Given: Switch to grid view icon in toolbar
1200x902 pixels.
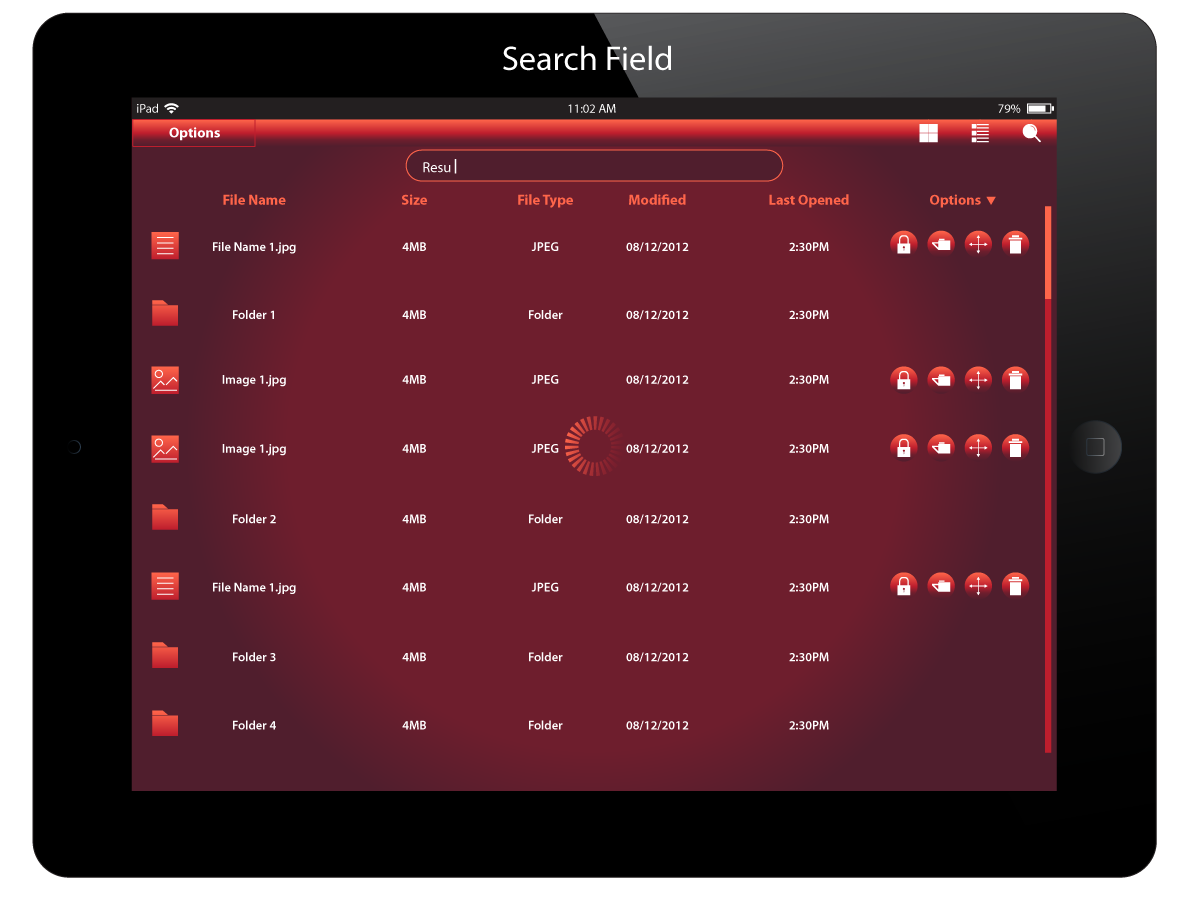Looking at the screenshot, I should click(929, 133).
